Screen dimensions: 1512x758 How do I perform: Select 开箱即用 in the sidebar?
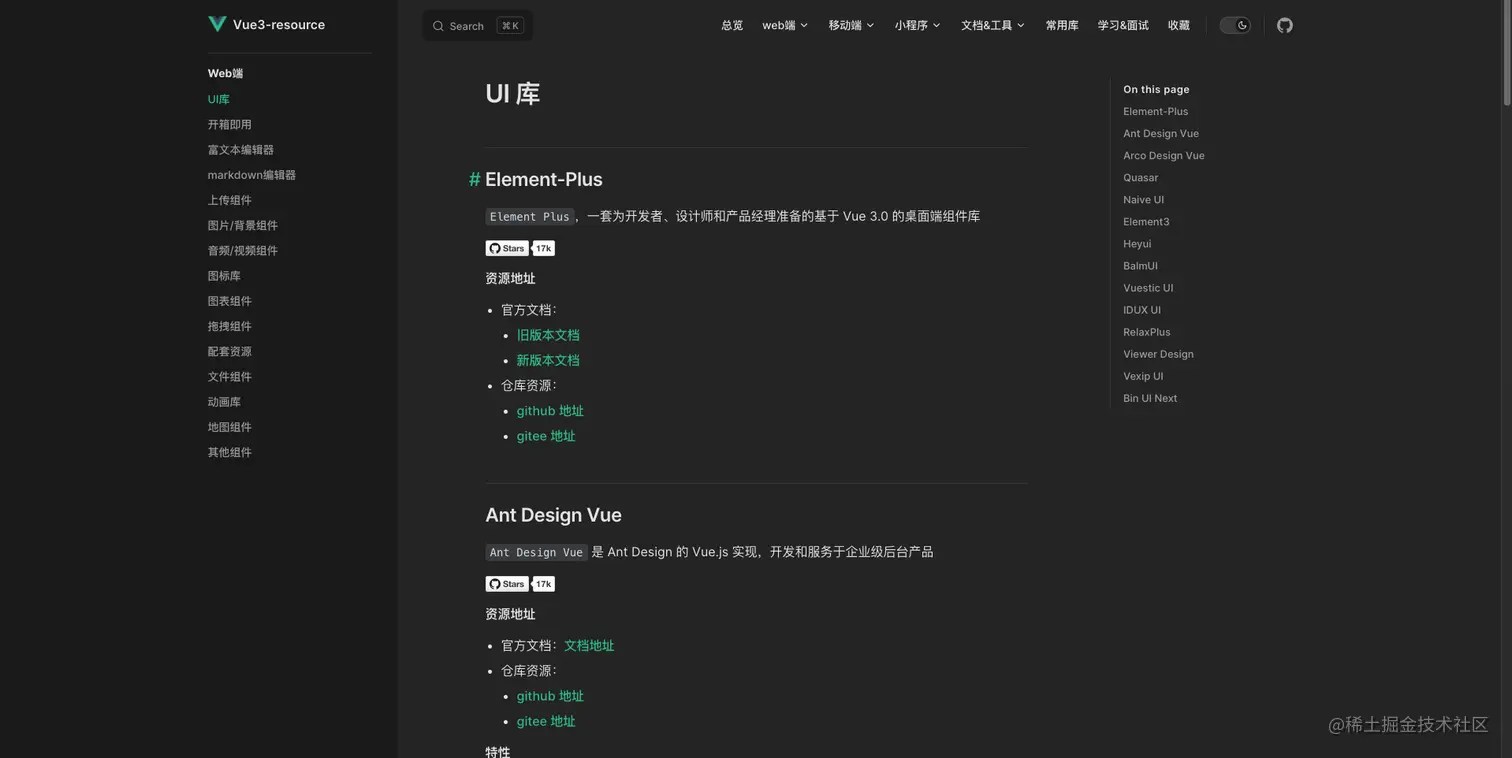(x=230, y=124)
